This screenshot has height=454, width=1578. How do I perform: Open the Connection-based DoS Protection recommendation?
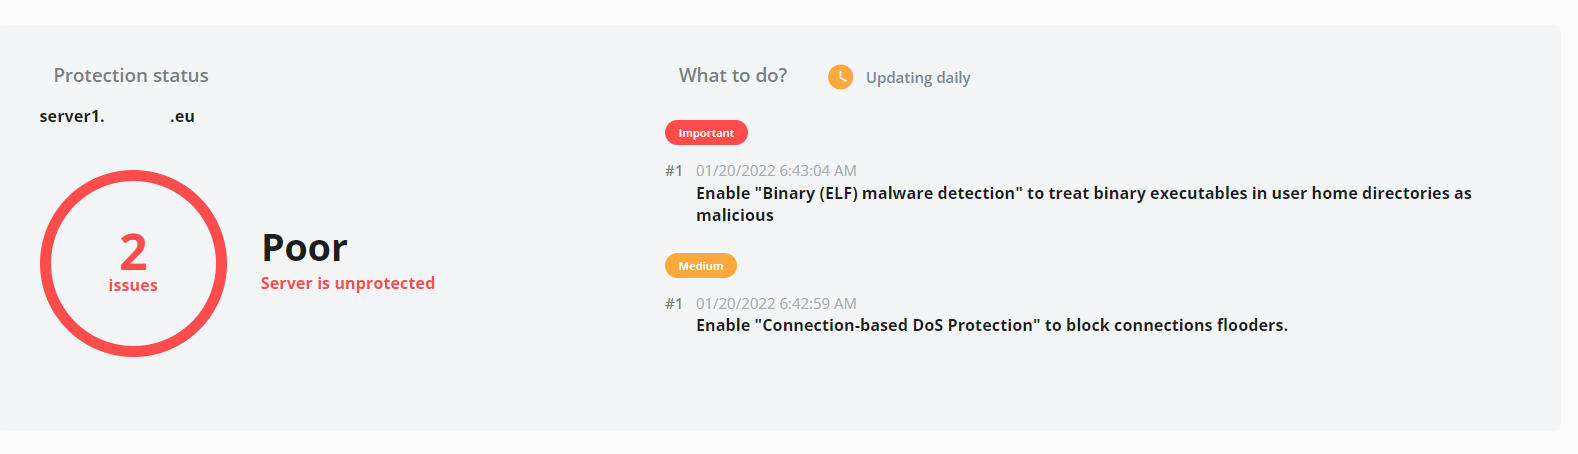(991, 326)
